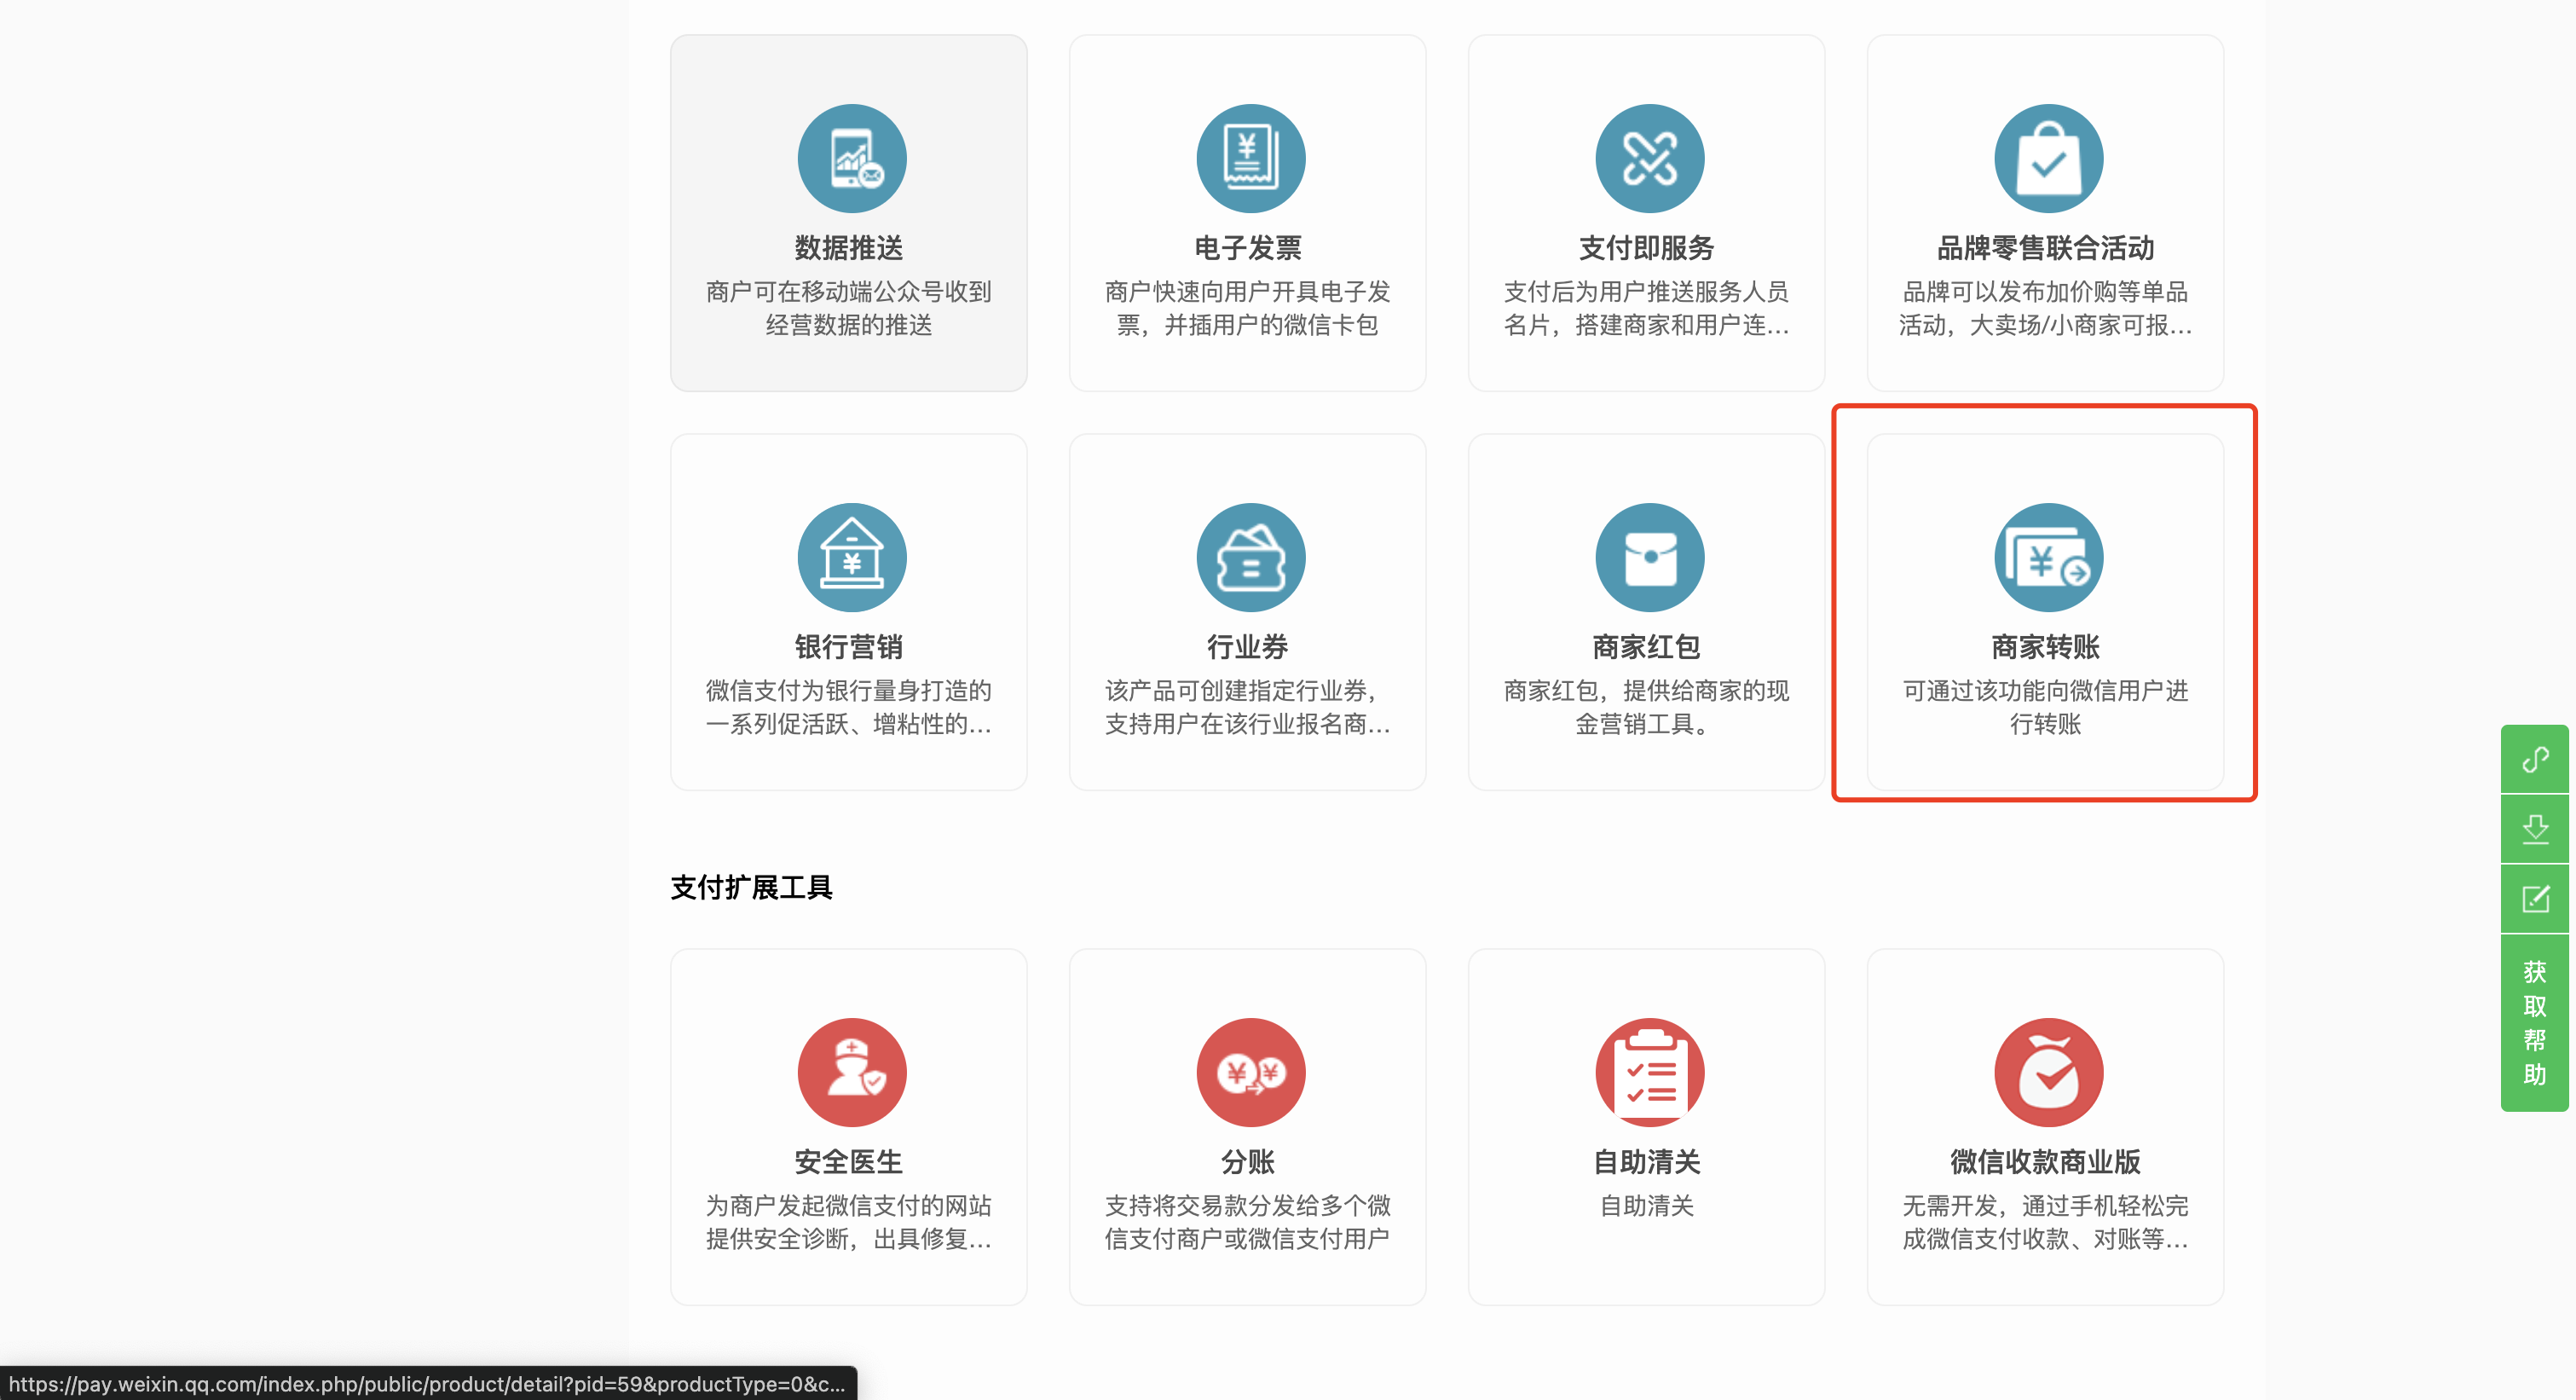Click the 行业券 wallet coupon icon
The height and width of the screenshot is (1400, 2576).
point(1250,557)
